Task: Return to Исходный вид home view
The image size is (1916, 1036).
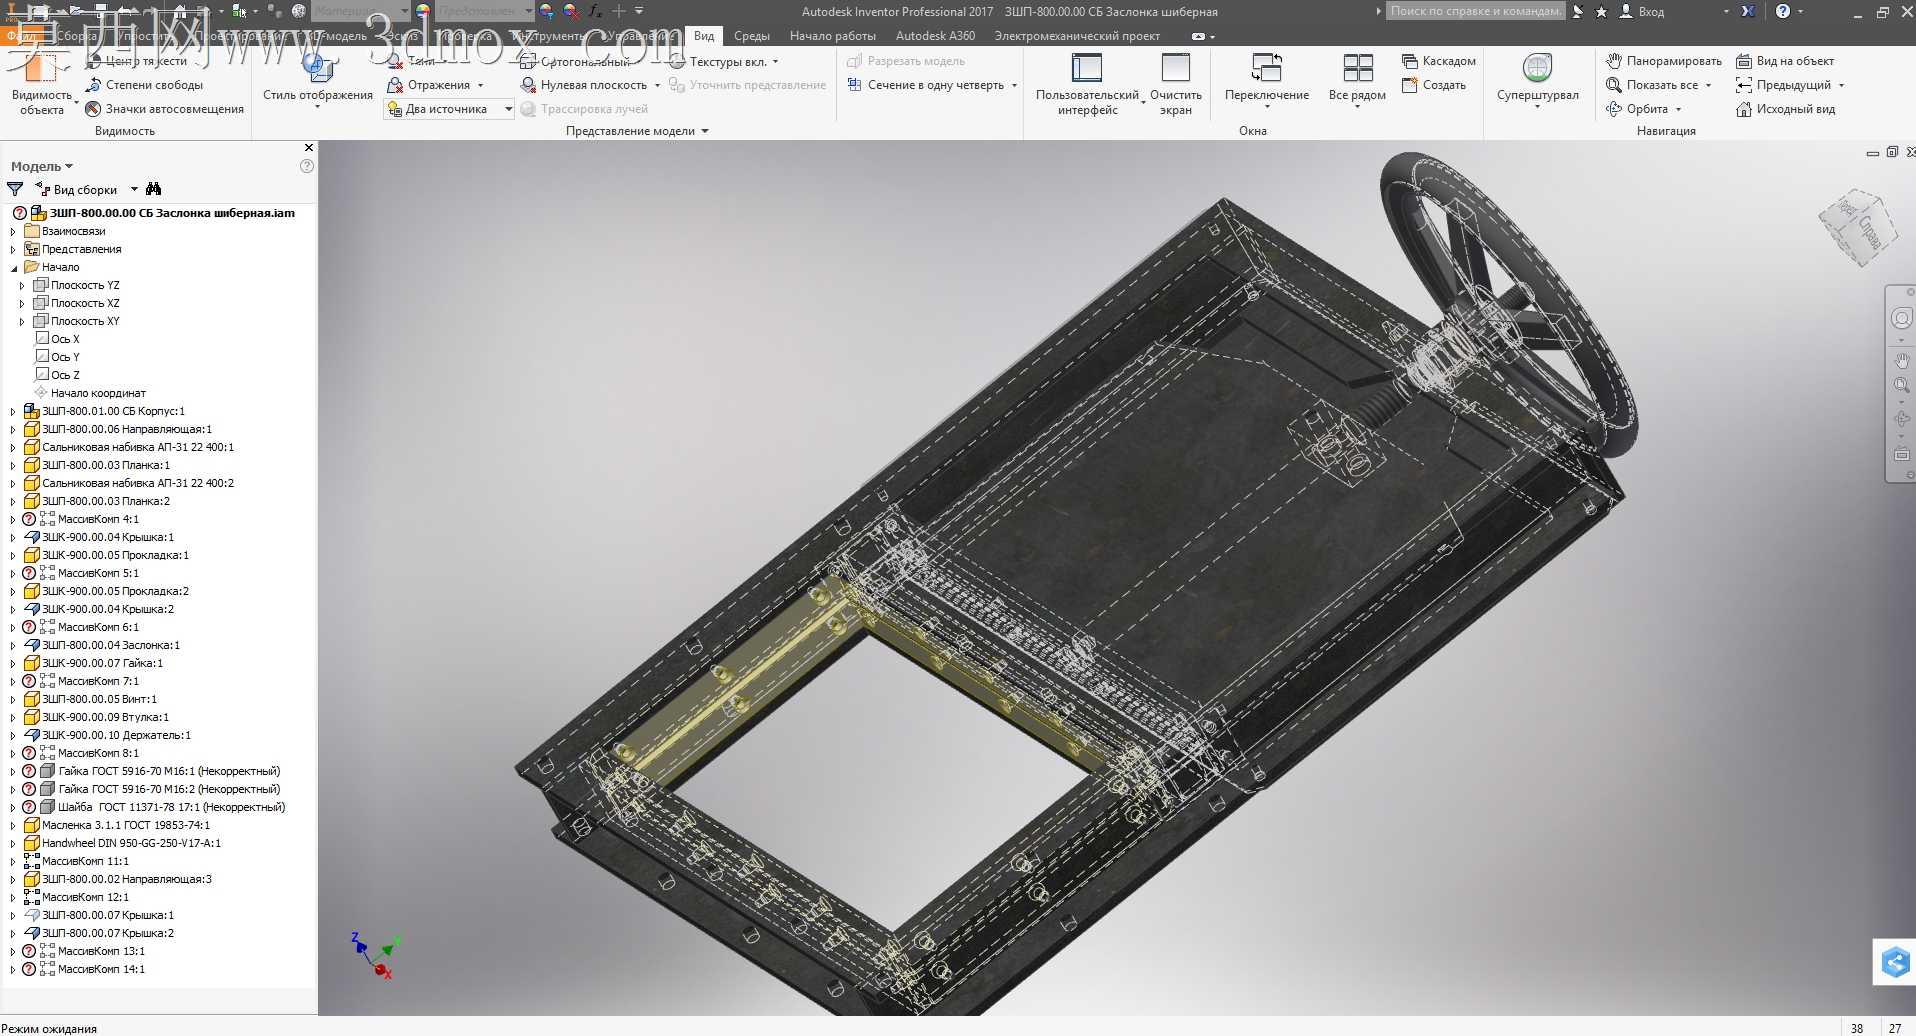Action: (x=1786, y=109)
